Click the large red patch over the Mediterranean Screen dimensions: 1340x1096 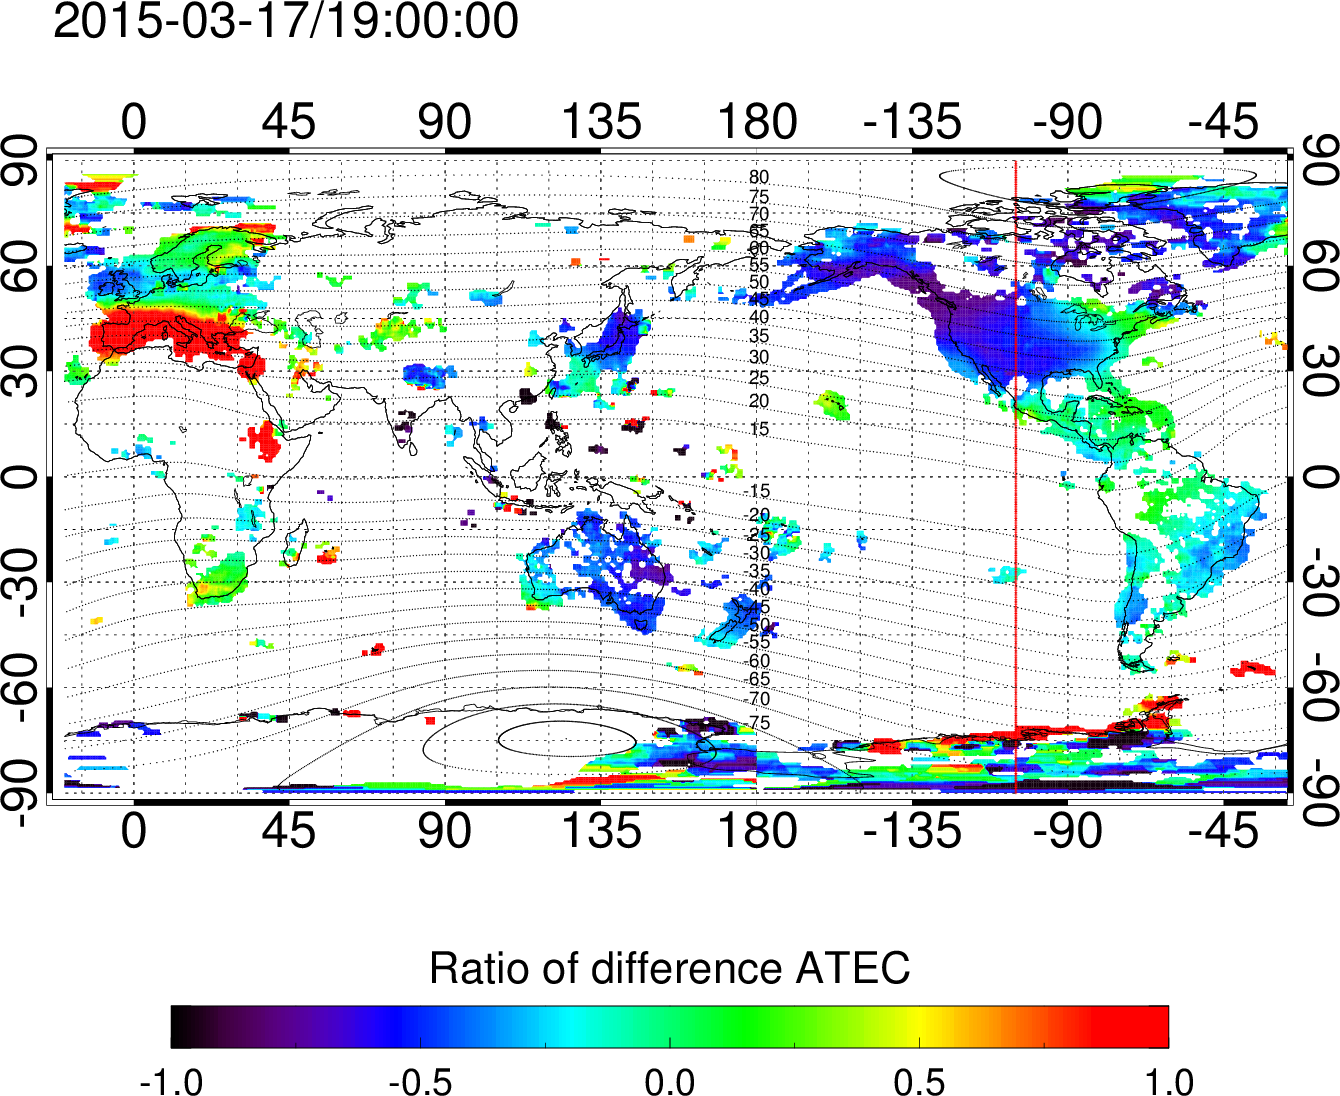coord(165,333)
